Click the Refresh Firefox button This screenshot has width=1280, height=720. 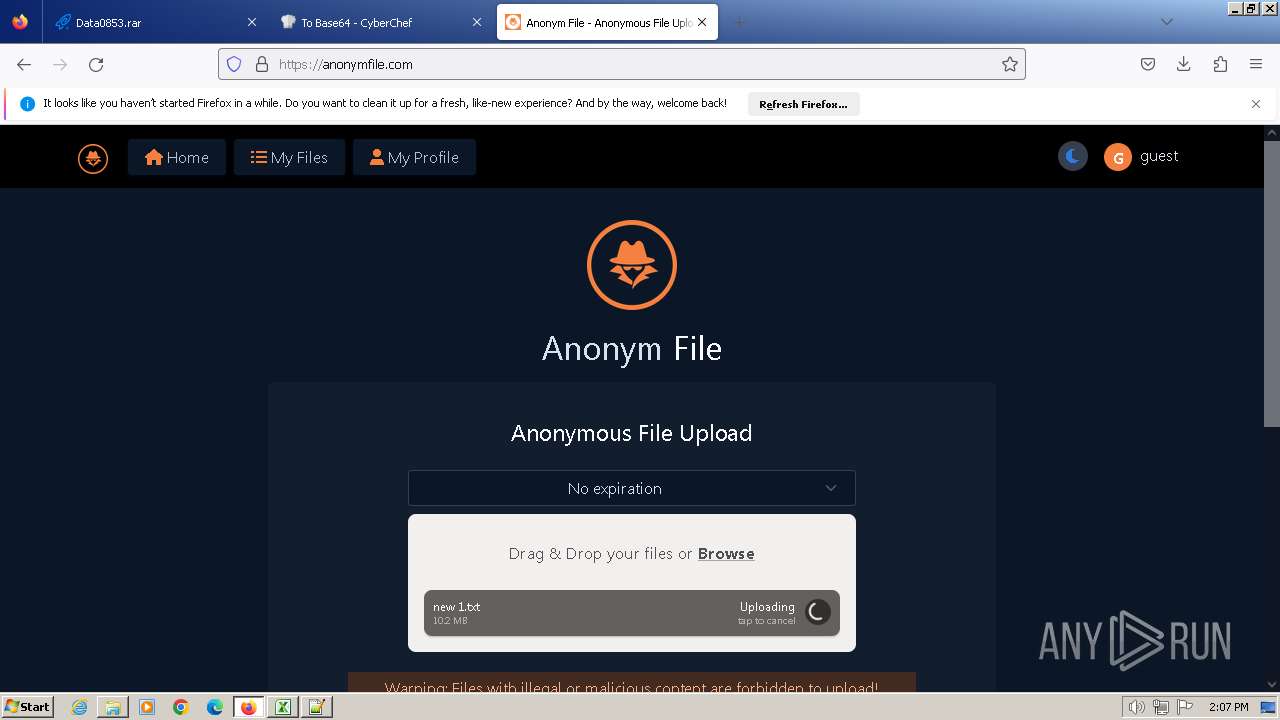tap(803, 104)
